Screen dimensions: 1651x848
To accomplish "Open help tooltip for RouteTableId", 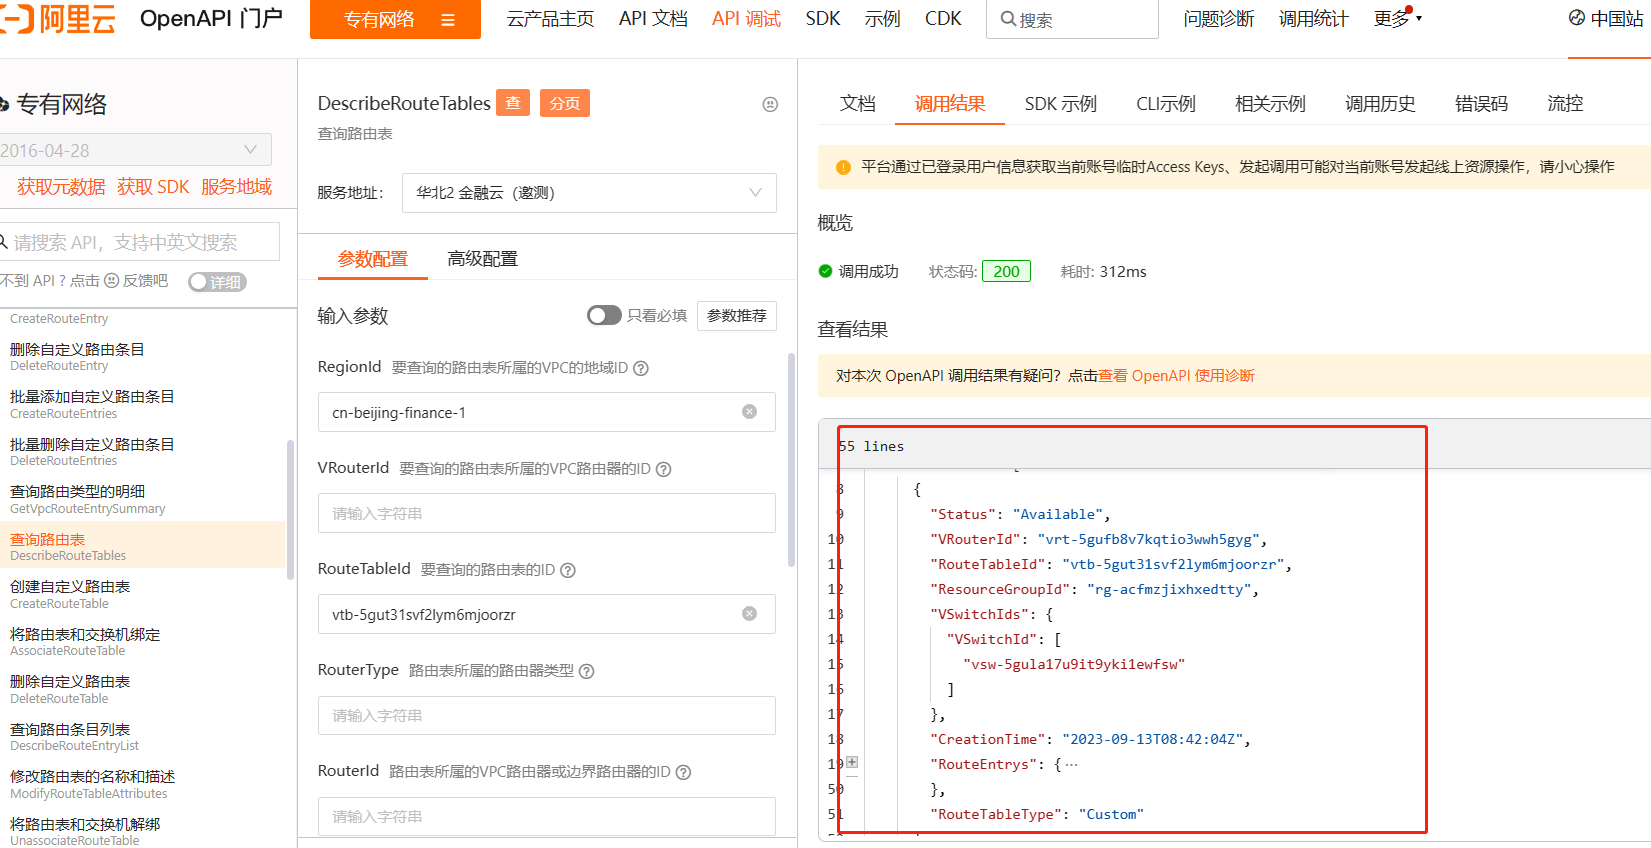I will [568, 570].
